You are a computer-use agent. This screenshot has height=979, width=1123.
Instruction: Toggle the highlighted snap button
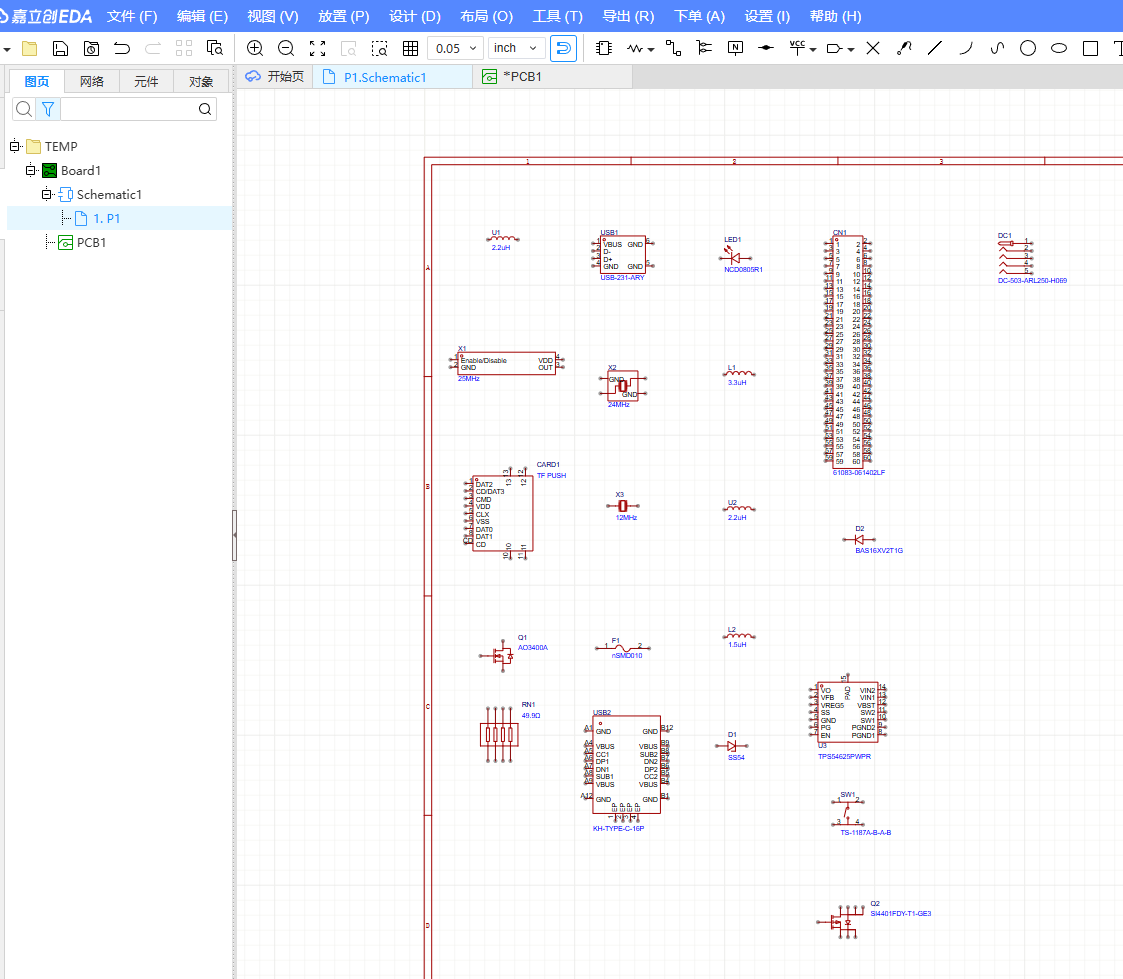[563, 49]
